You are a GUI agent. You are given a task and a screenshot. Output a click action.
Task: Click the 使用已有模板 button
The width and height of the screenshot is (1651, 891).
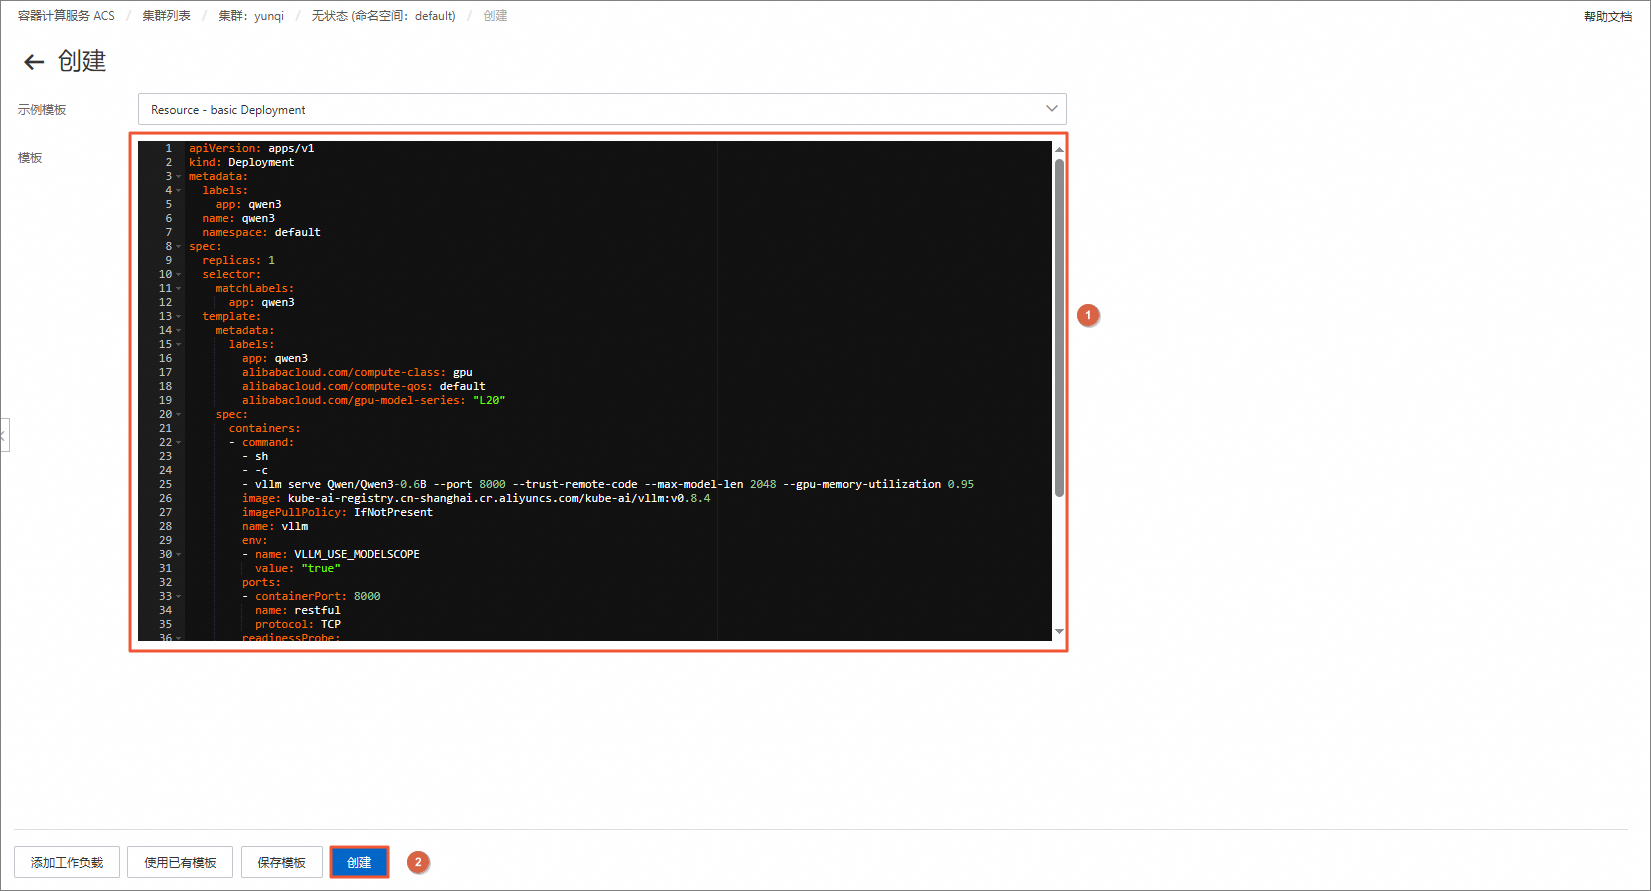180,862
